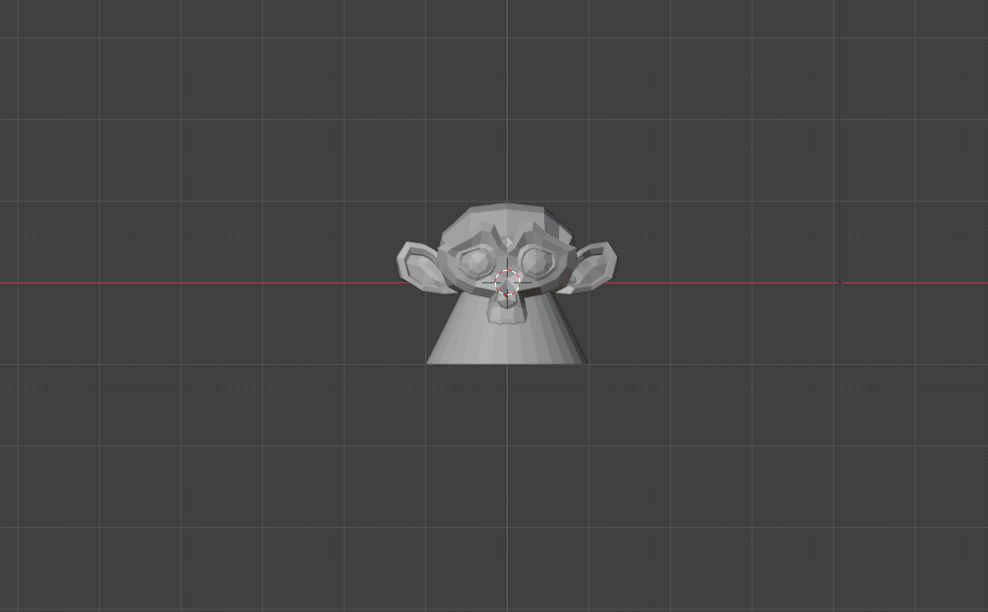Click the outer tip of the left-side ear
Image resolution: width=988 pixels, height=612 pixels.
(x=400, y=260)
